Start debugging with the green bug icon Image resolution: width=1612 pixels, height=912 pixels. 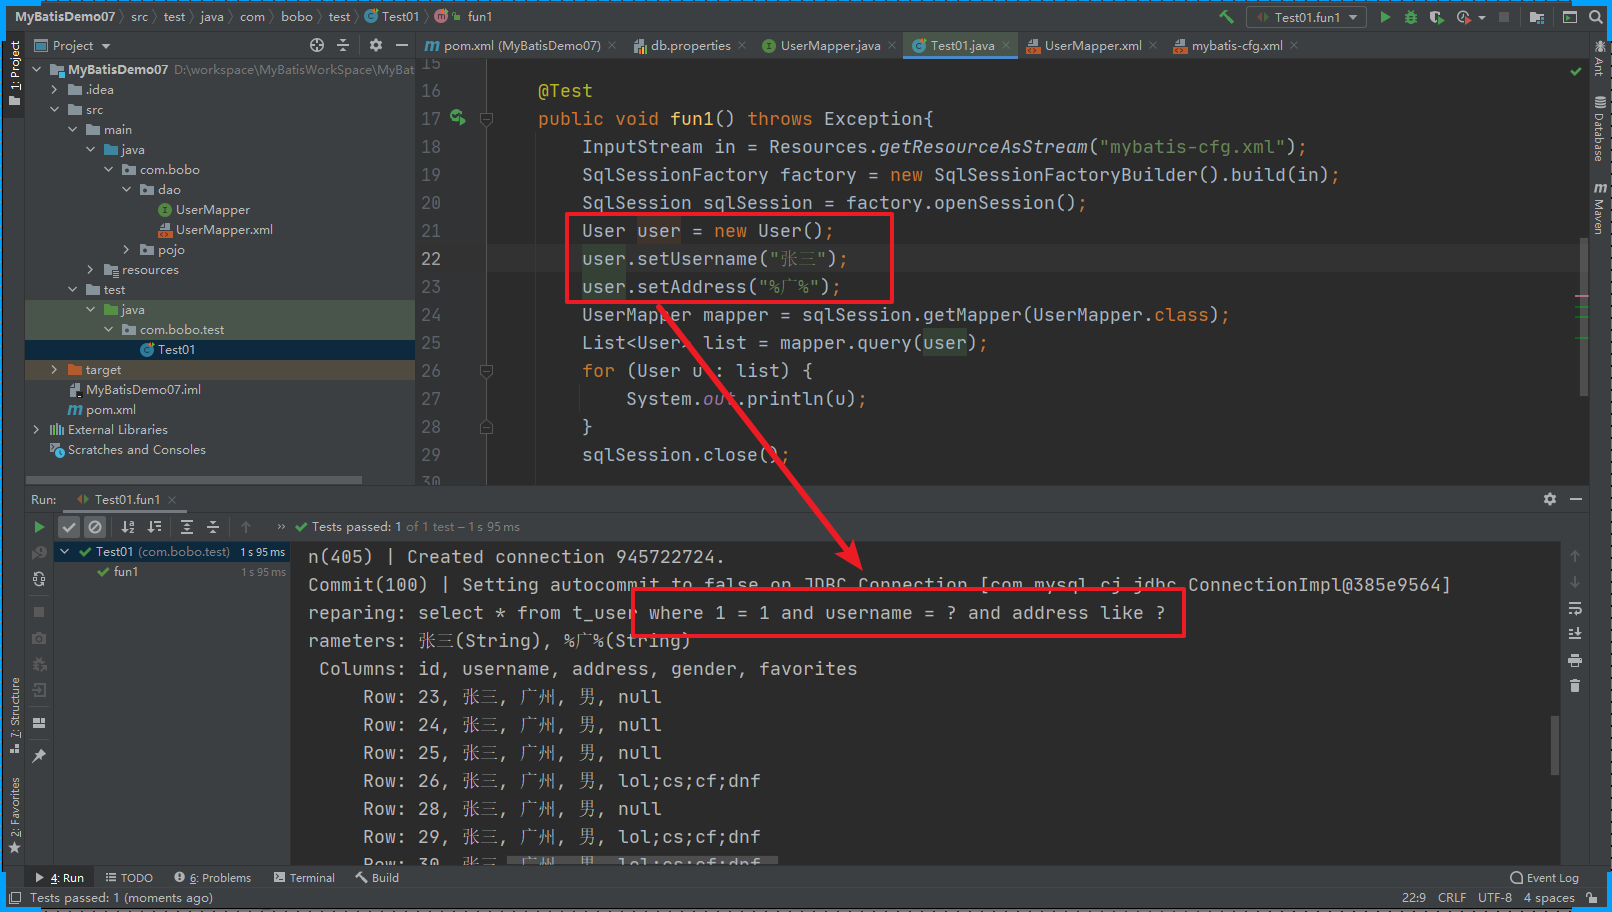tap(1411, 17)
